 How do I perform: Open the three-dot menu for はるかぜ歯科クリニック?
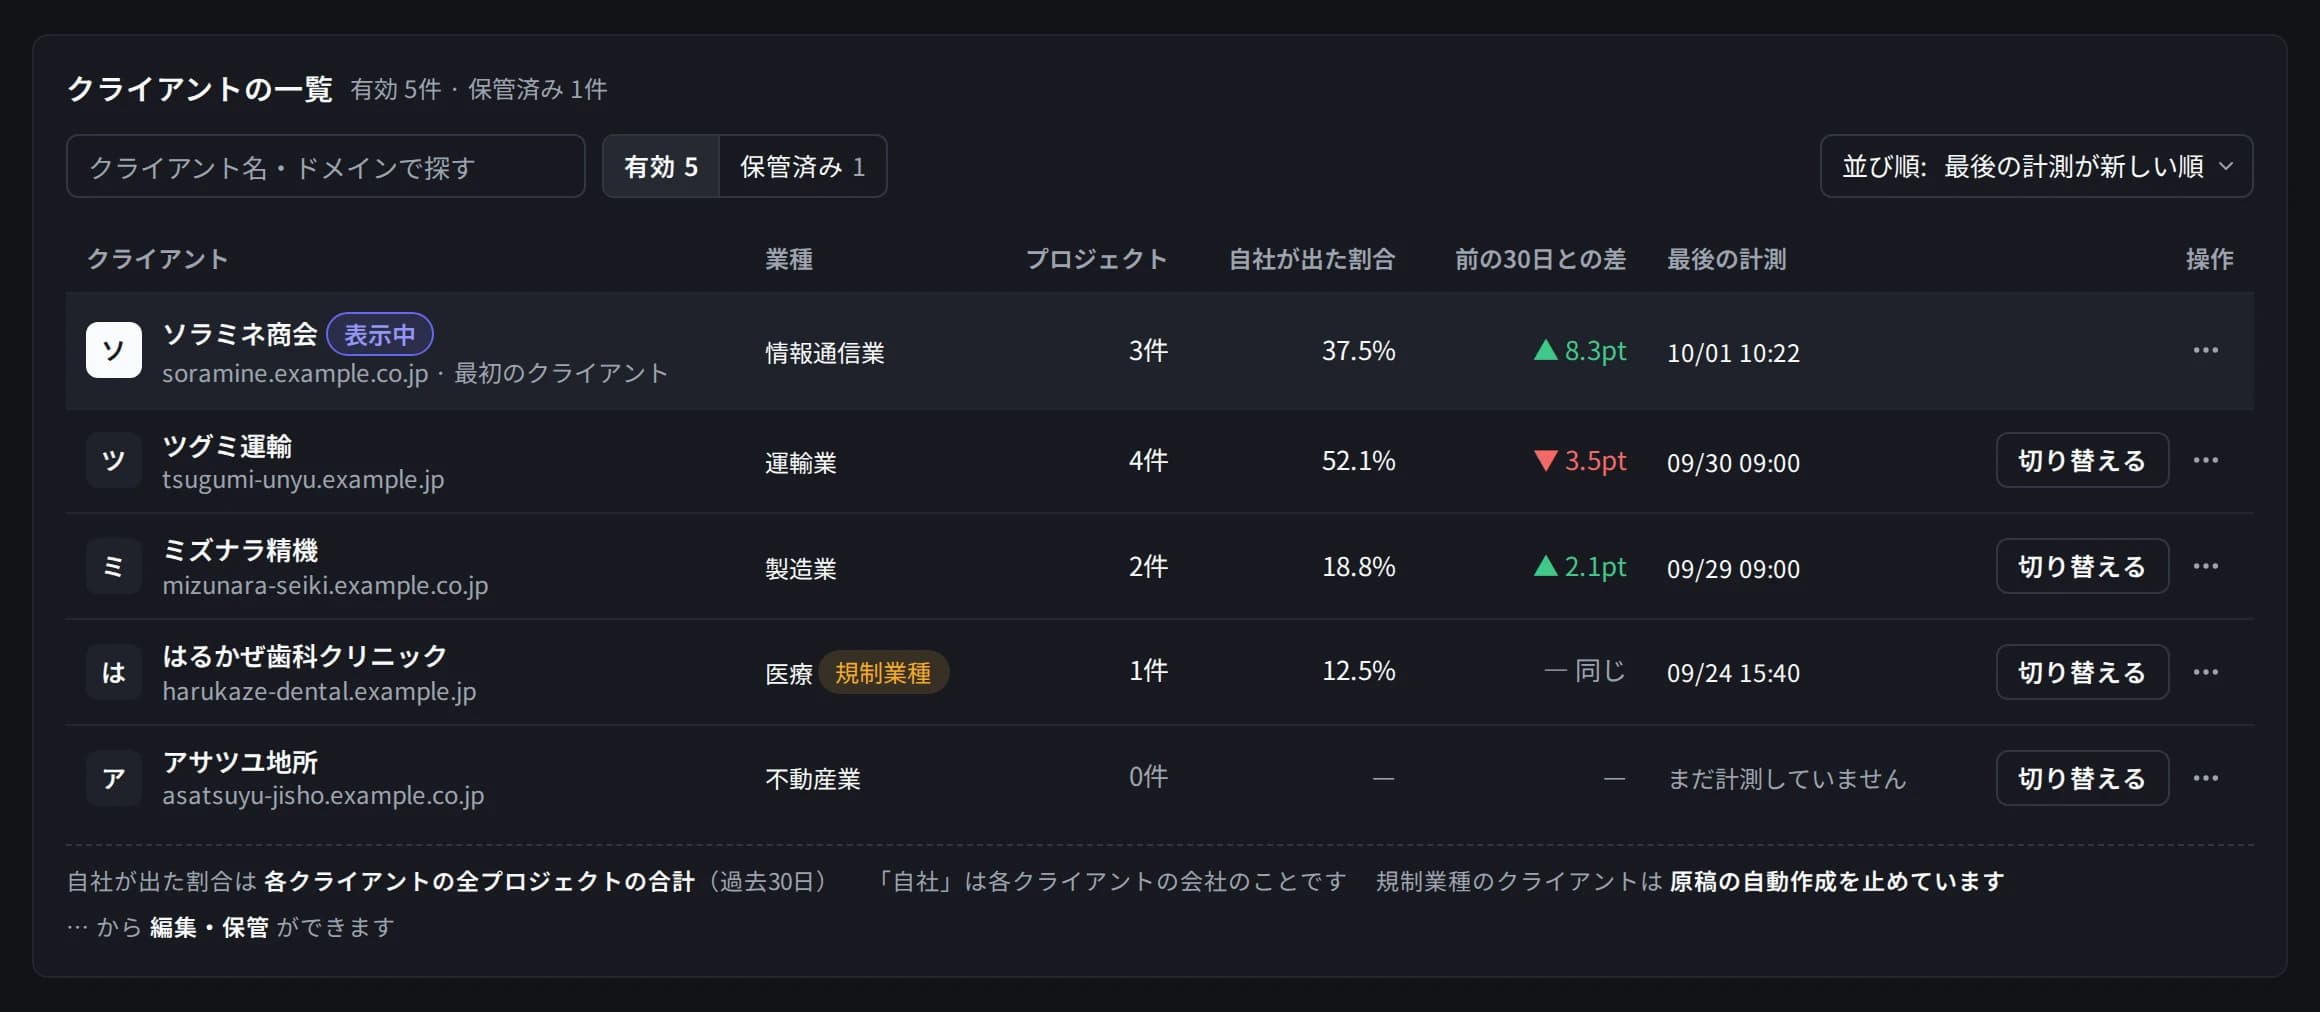pos(2205,672)
